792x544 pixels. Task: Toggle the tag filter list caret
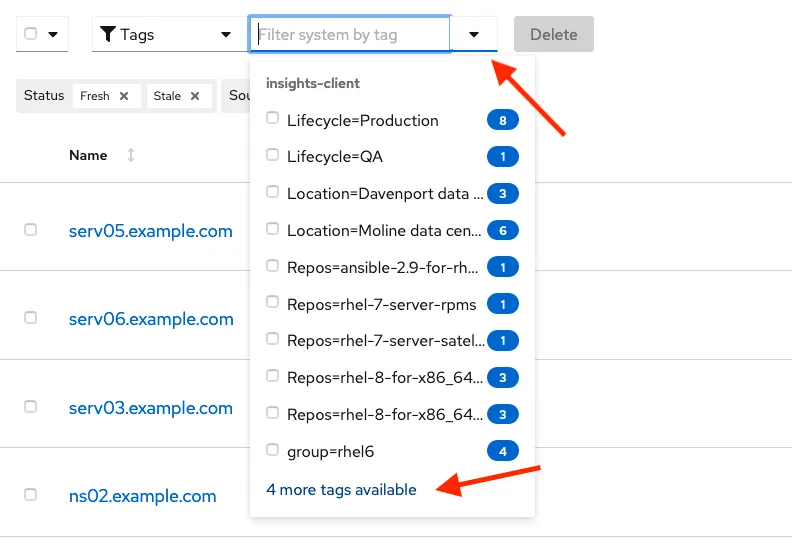point(474,34)
